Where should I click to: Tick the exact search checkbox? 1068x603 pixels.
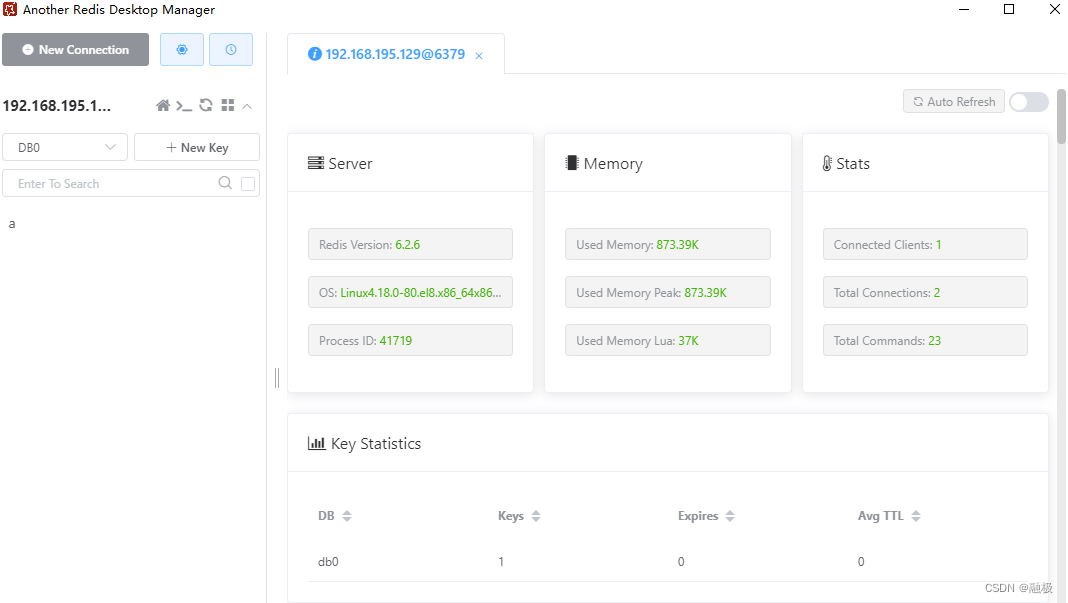[248, 183]
